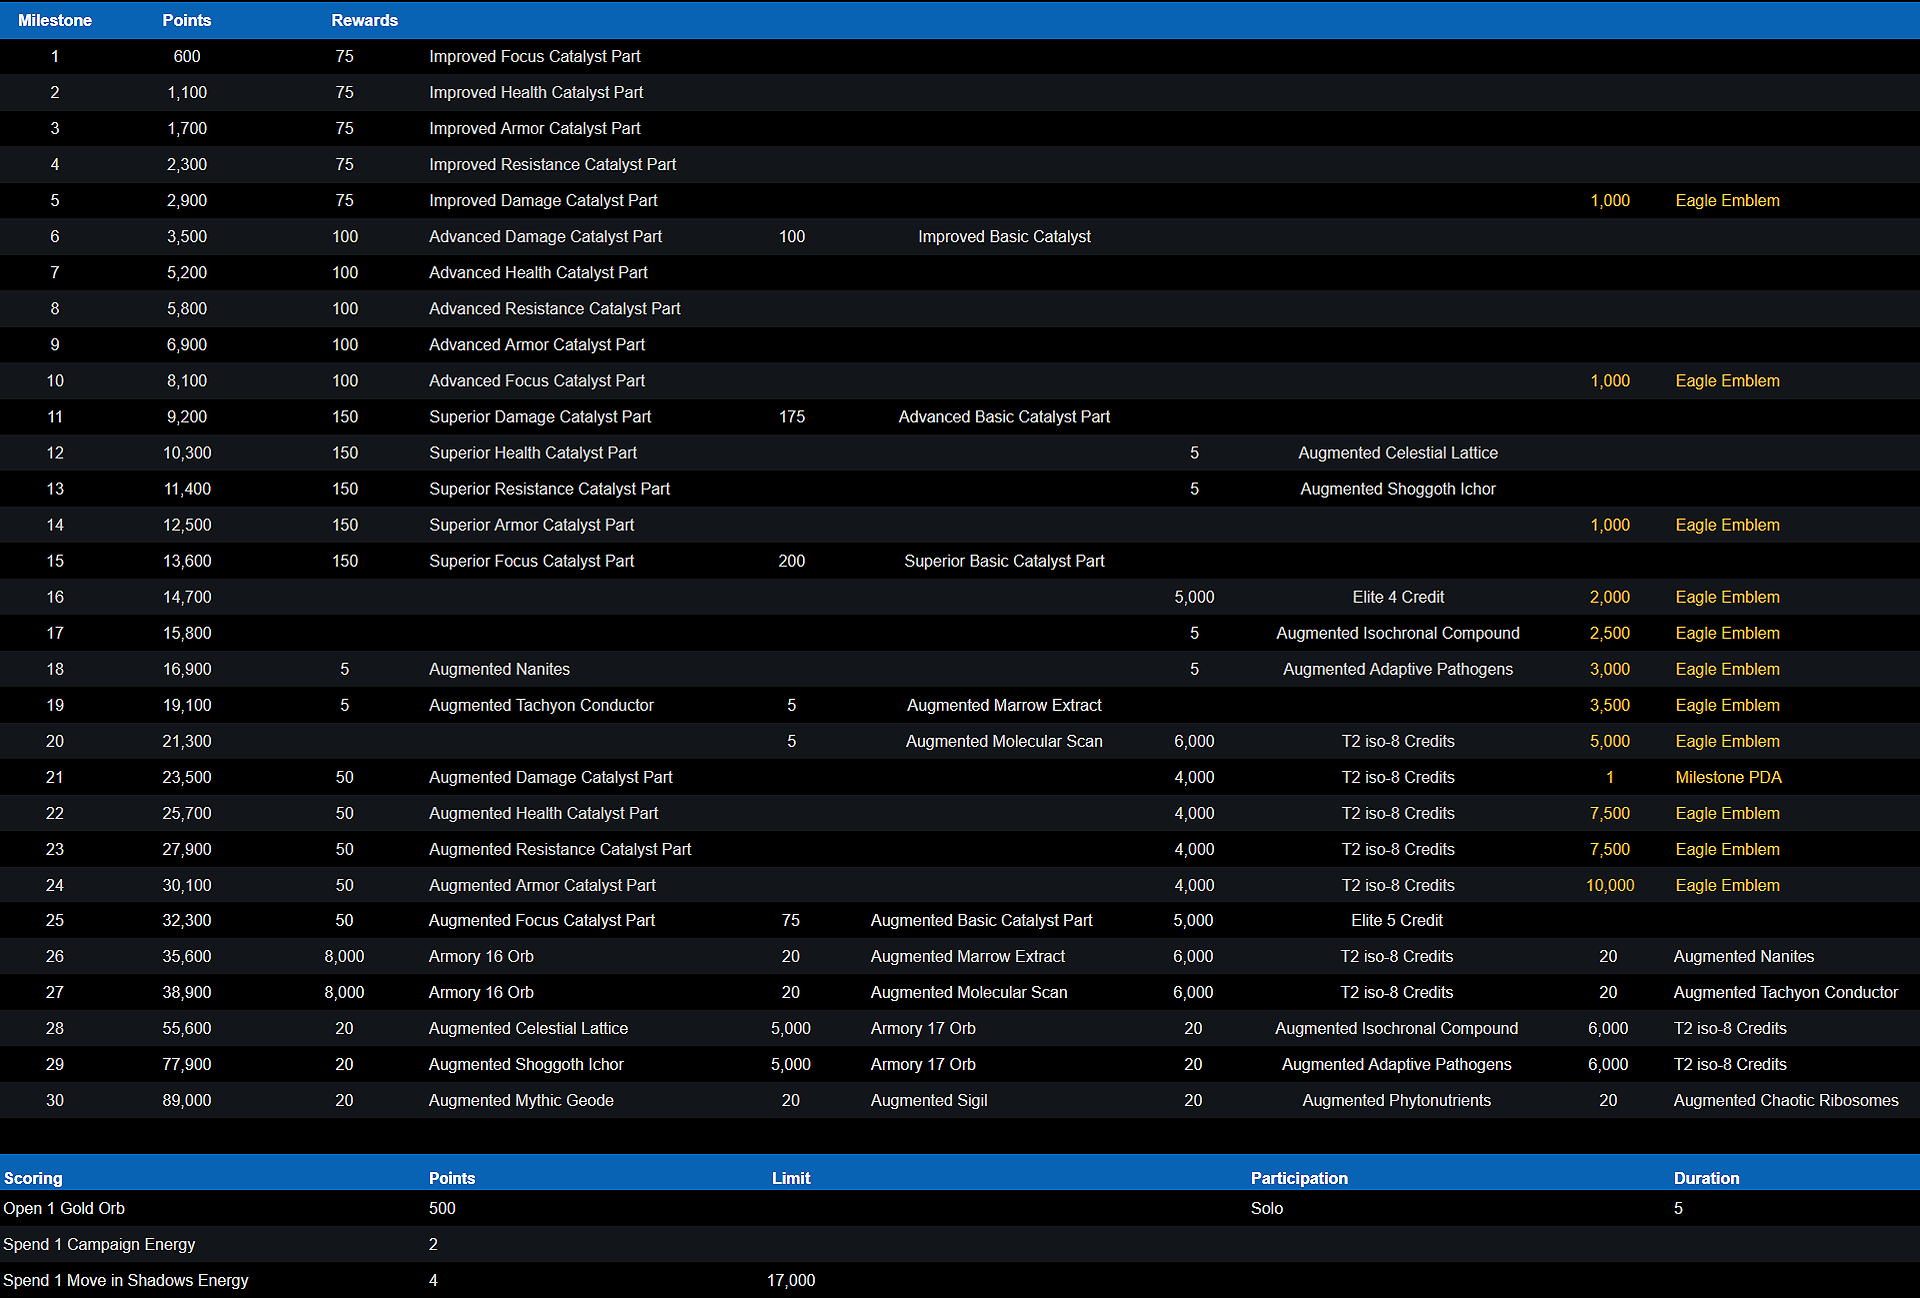Select the Points column header at top
The width and height of the screenshot is (1920, 1298).
click(x=187, y=20)
